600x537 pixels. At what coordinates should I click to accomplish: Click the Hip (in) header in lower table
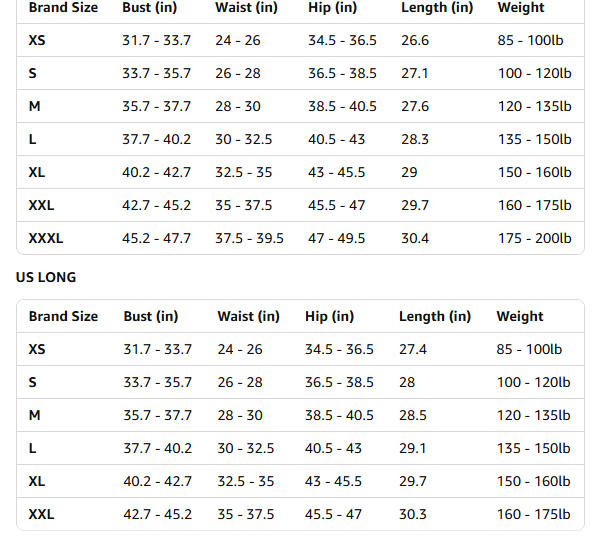[x=329, y=316]
